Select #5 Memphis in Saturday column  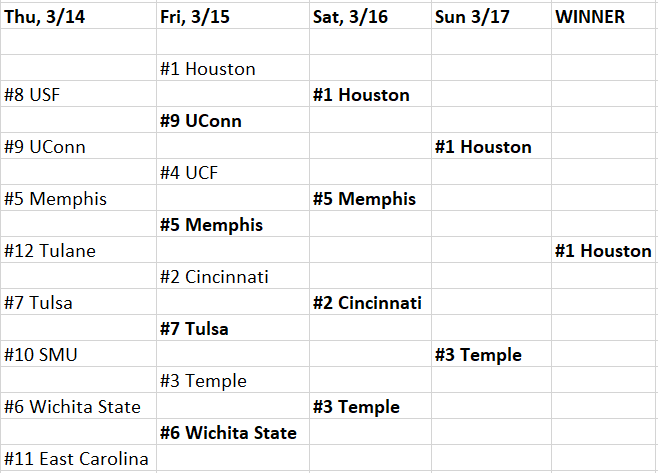point(371,198)
